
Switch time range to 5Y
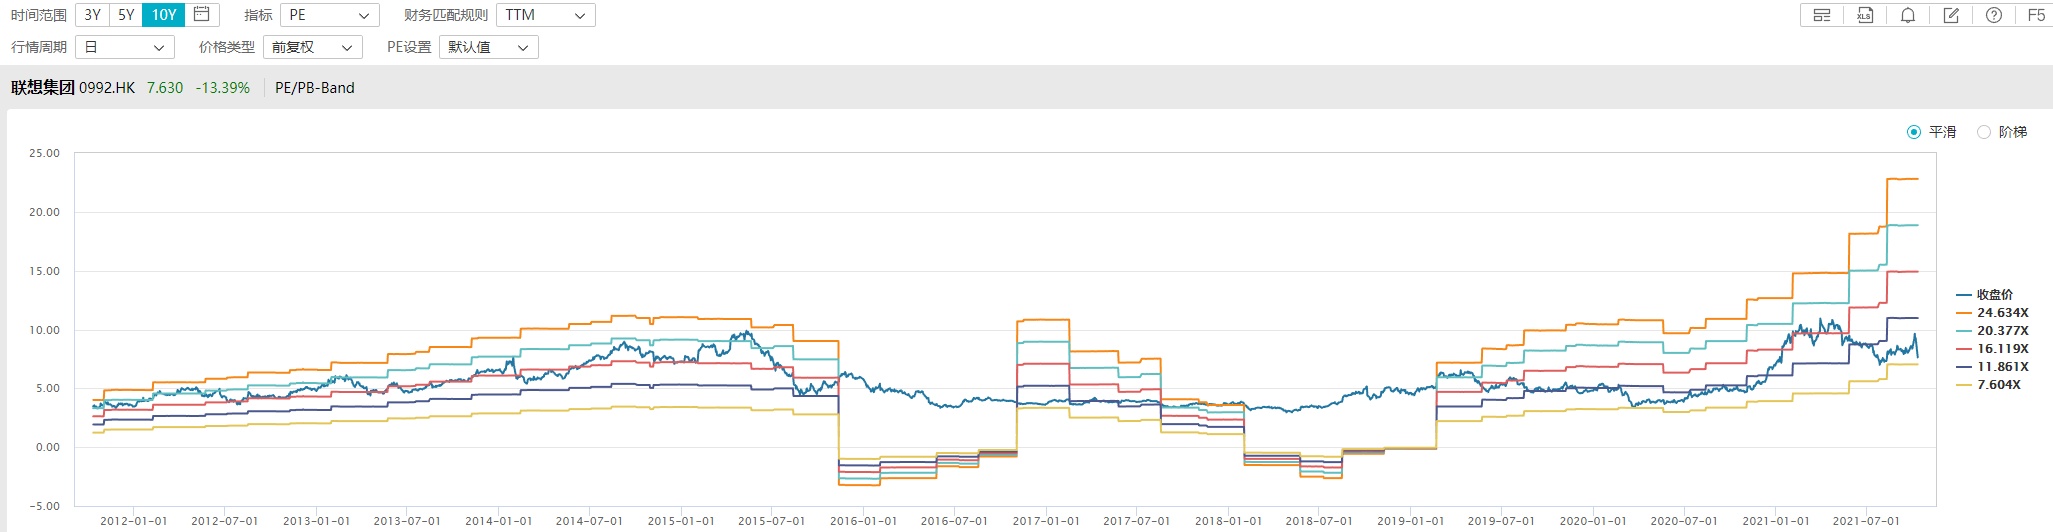(126, 15)
